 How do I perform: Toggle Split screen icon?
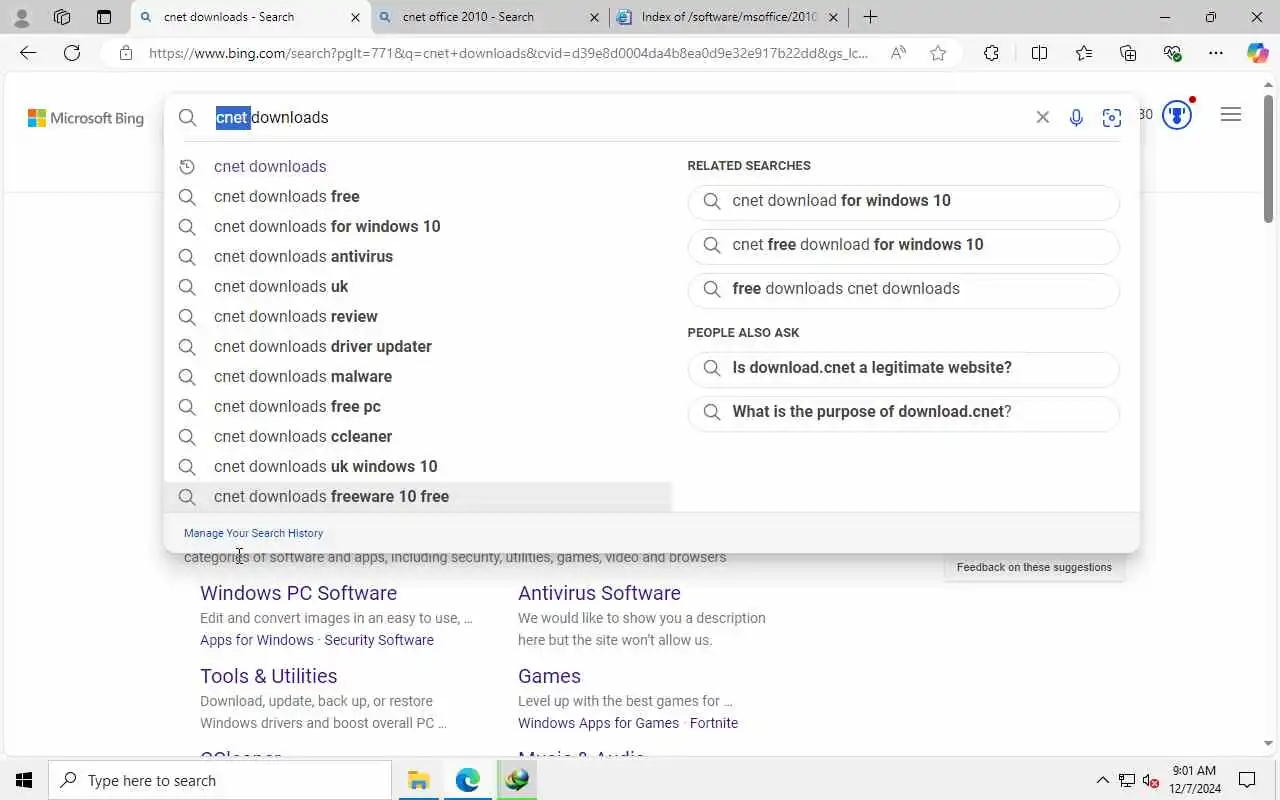[1039, 53]
